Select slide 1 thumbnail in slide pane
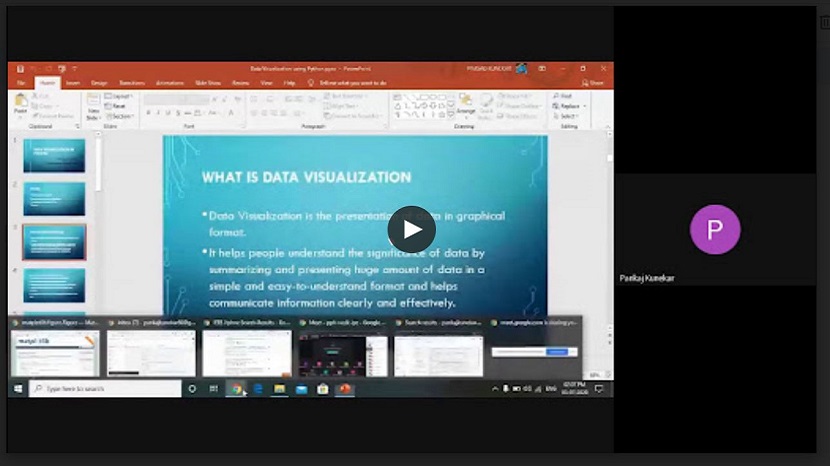 (54, 156)
